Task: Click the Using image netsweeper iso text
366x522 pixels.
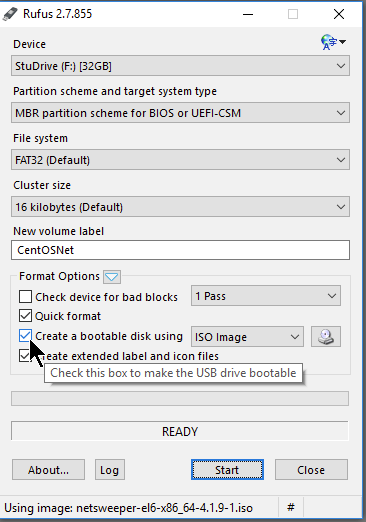Action: pyautogui.click(x=128, y=508)
